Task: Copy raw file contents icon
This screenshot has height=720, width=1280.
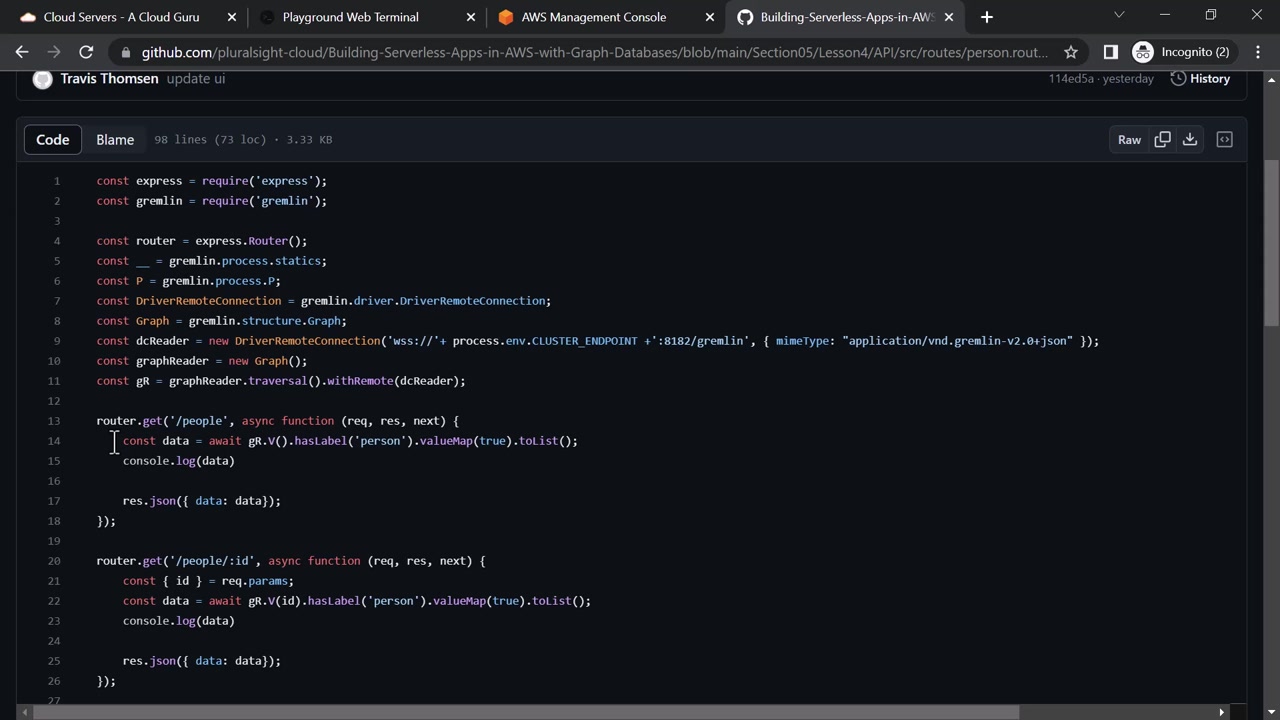Action: point(1162,140)
